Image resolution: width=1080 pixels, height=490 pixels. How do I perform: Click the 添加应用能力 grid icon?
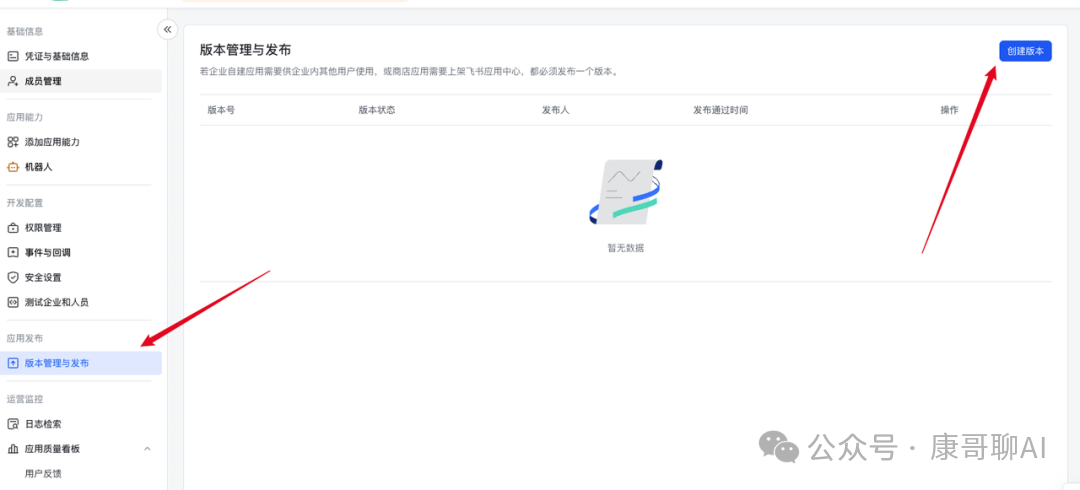tap(12, 142)
